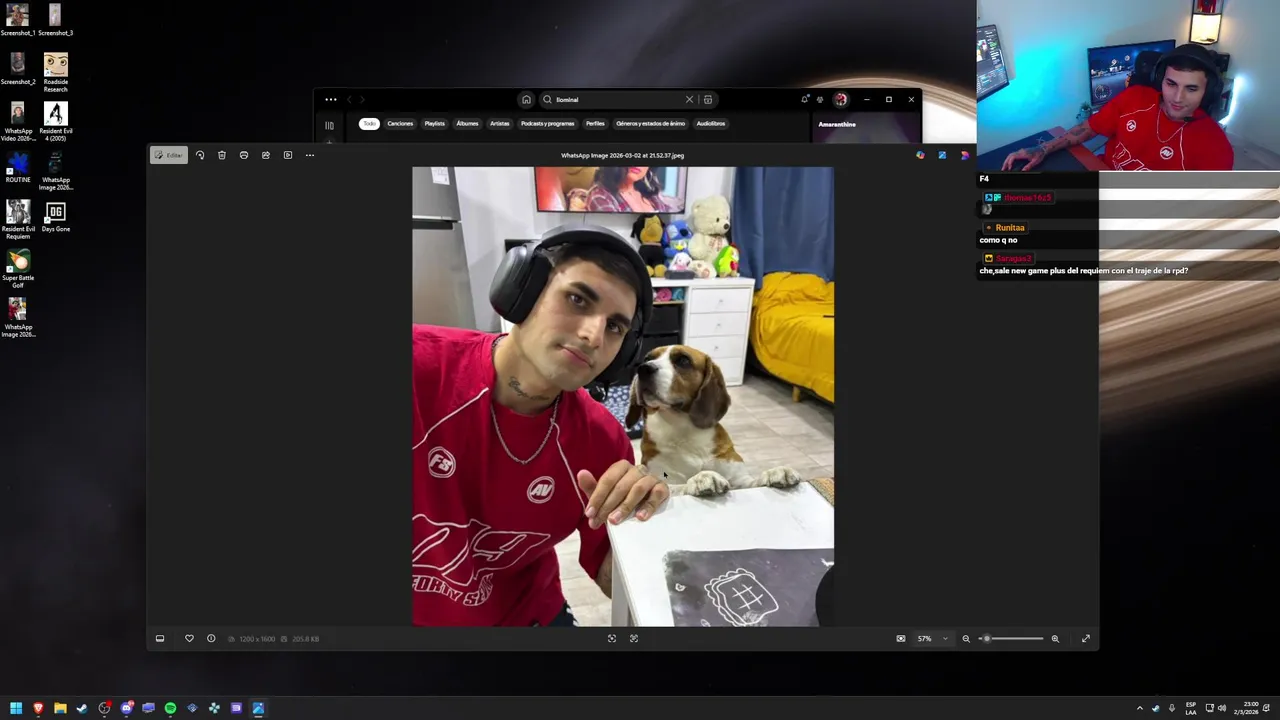Open the WhatsApp Video desktop file
1280x720 pixels.
click(17, 121)
